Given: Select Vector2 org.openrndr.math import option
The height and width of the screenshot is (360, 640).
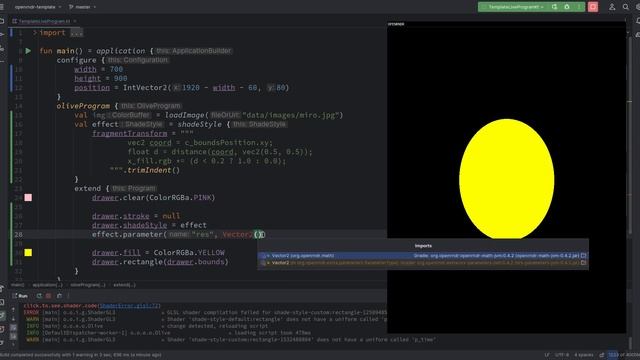Looking at the screenshot, I should 423,256.
